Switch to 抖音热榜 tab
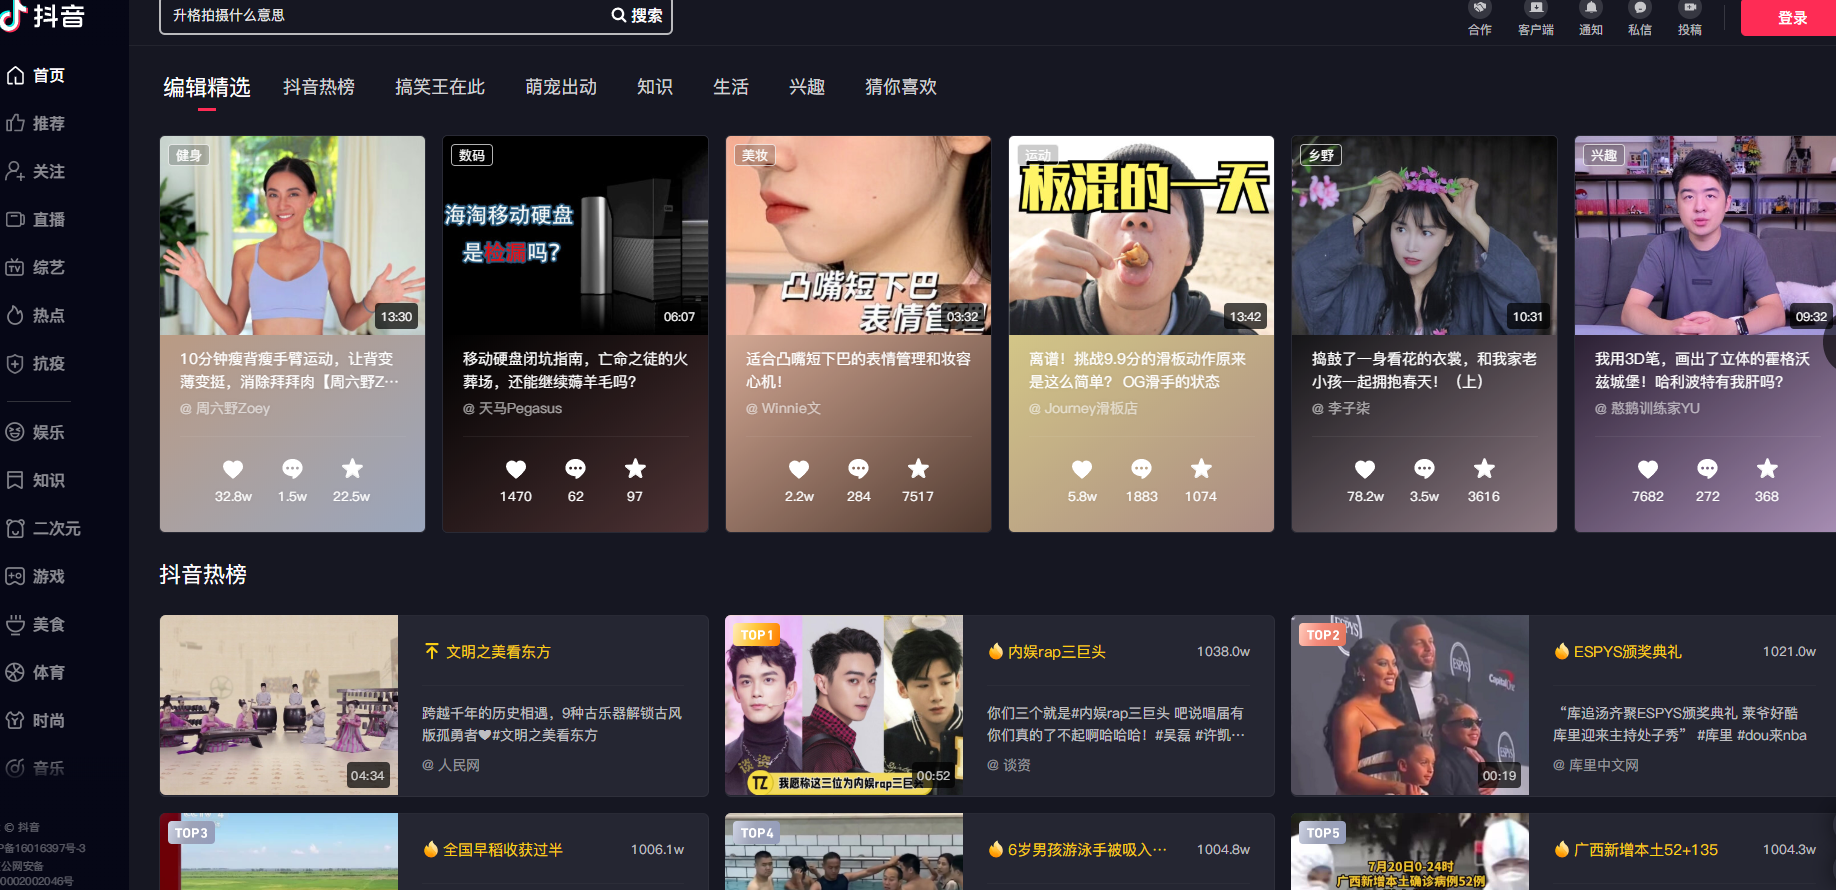 (319, 87)
